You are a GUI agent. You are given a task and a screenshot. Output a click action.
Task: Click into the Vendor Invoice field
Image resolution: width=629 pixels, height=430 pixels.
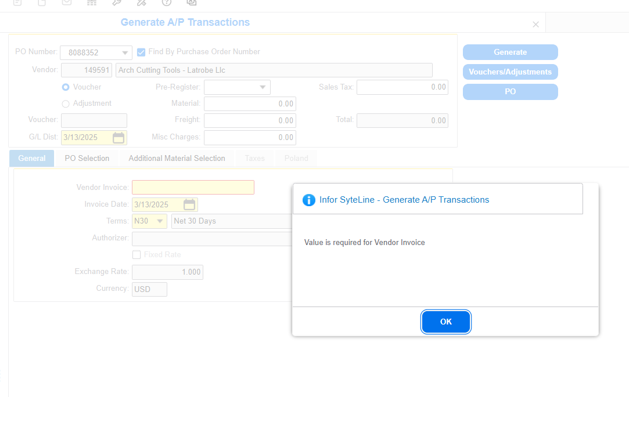click(x=193, y=188)
